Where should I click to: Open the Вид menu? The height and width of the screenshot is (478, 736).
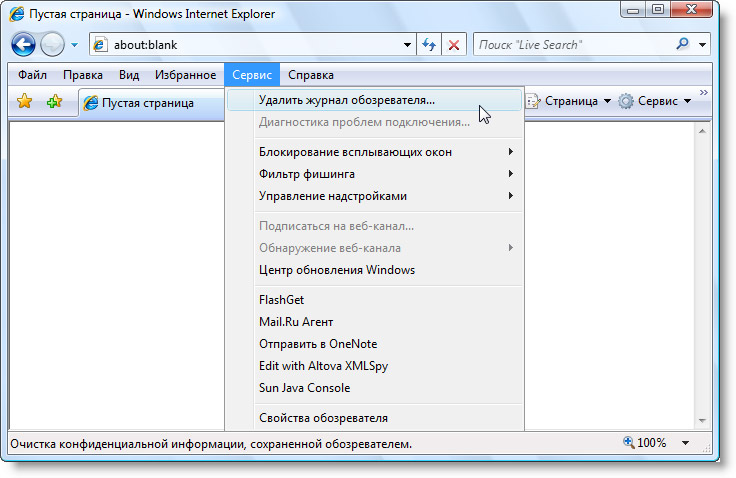[129, 75]
